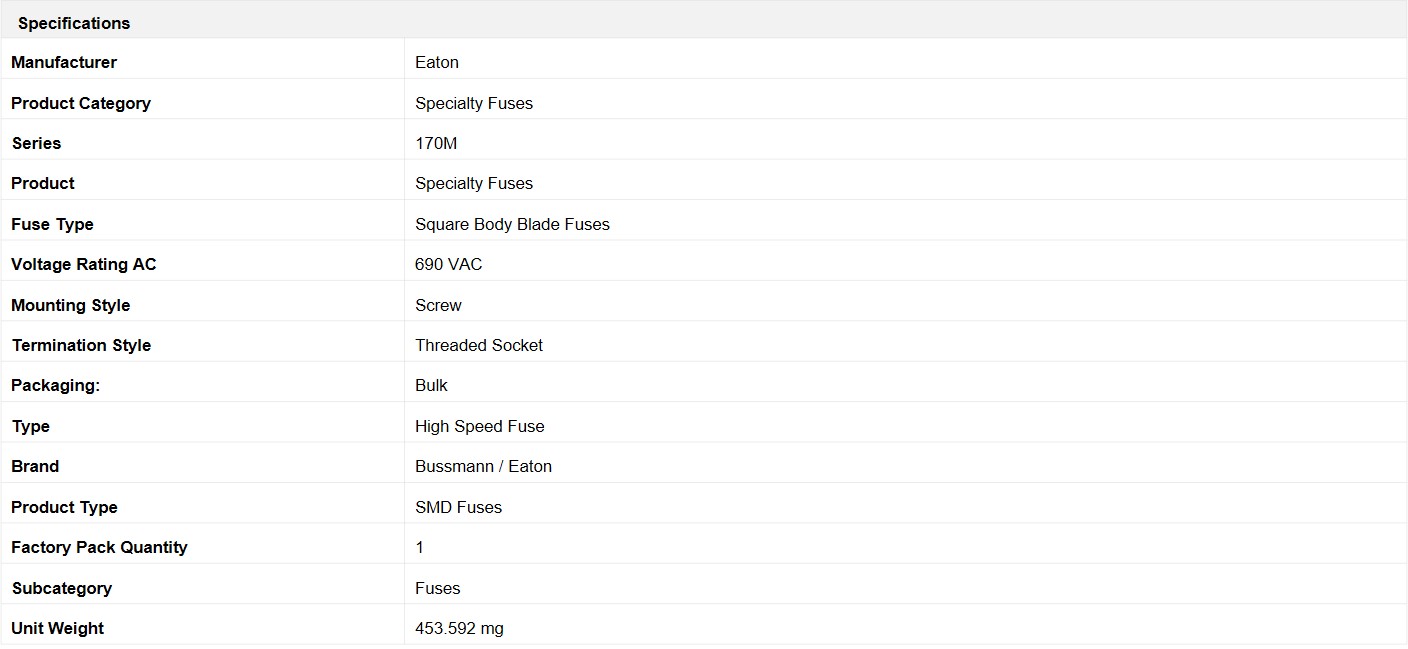This screenshot has width=1408, height=649.
Task: Select the 690 VAC value
Action: coord(448,264)
